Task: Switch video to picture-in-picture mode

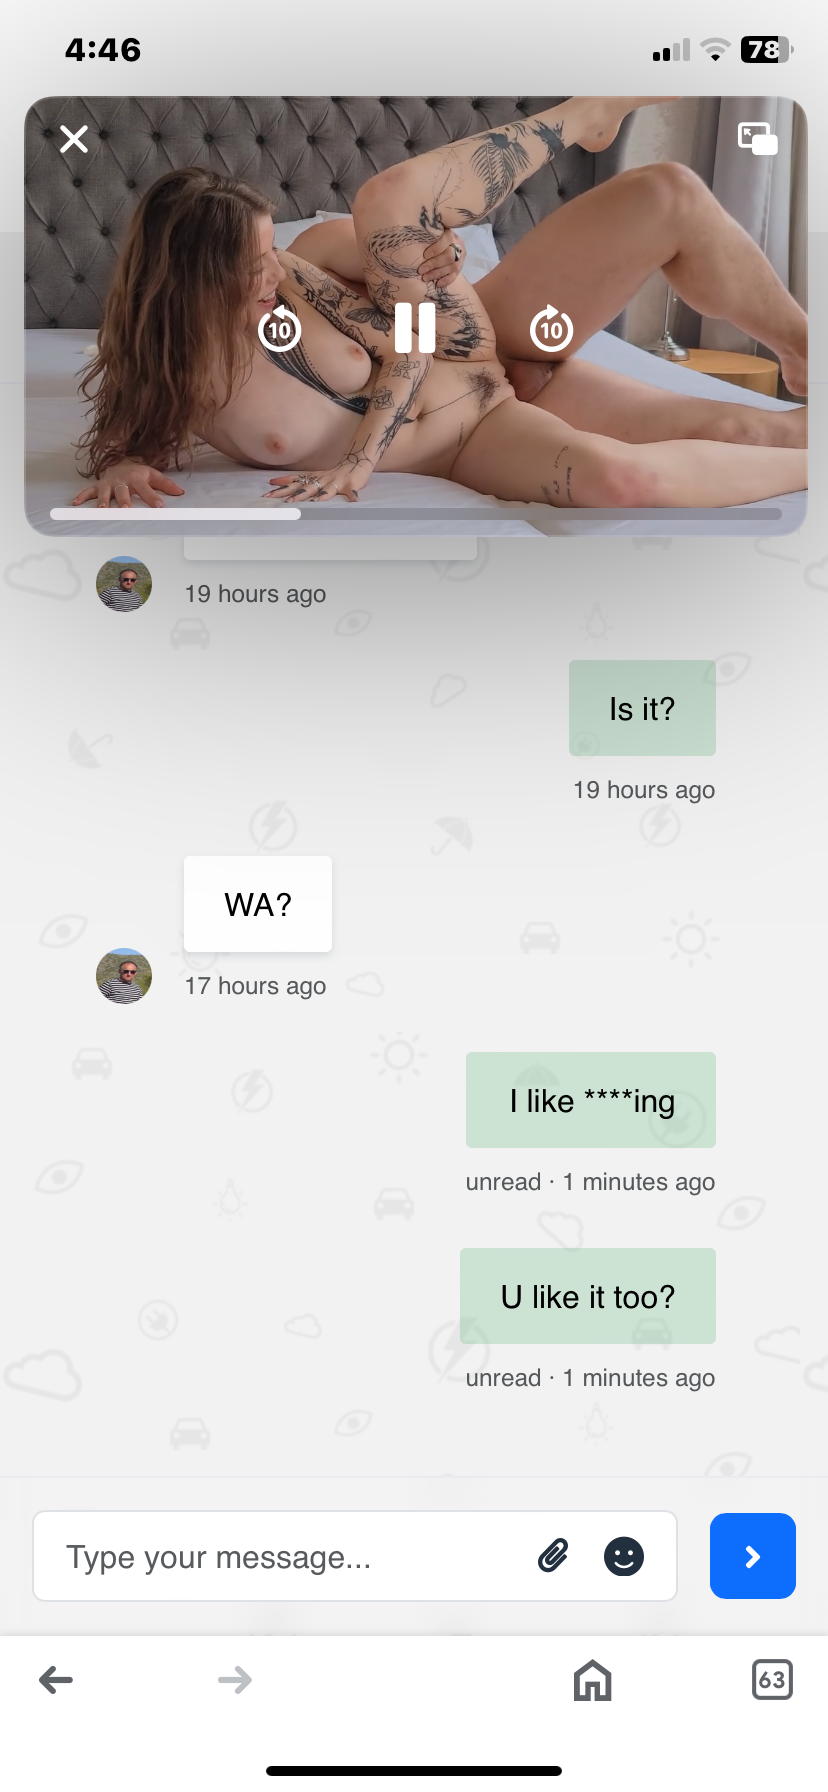Action: point(758,139)
